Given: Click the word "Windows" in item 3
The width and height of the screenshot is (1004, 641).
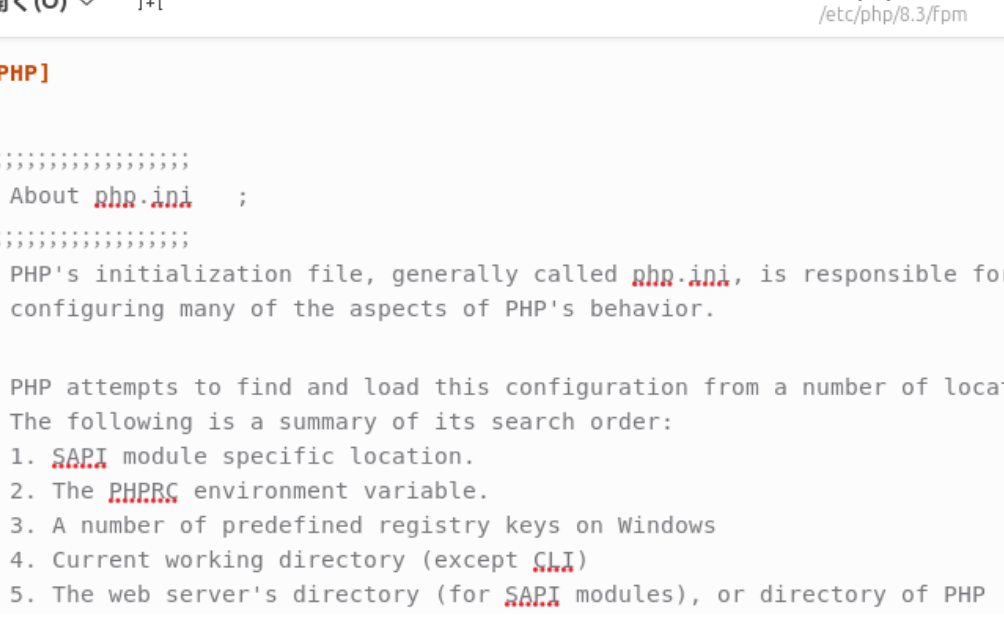Looking at the screenshot, I should (666, 526).
